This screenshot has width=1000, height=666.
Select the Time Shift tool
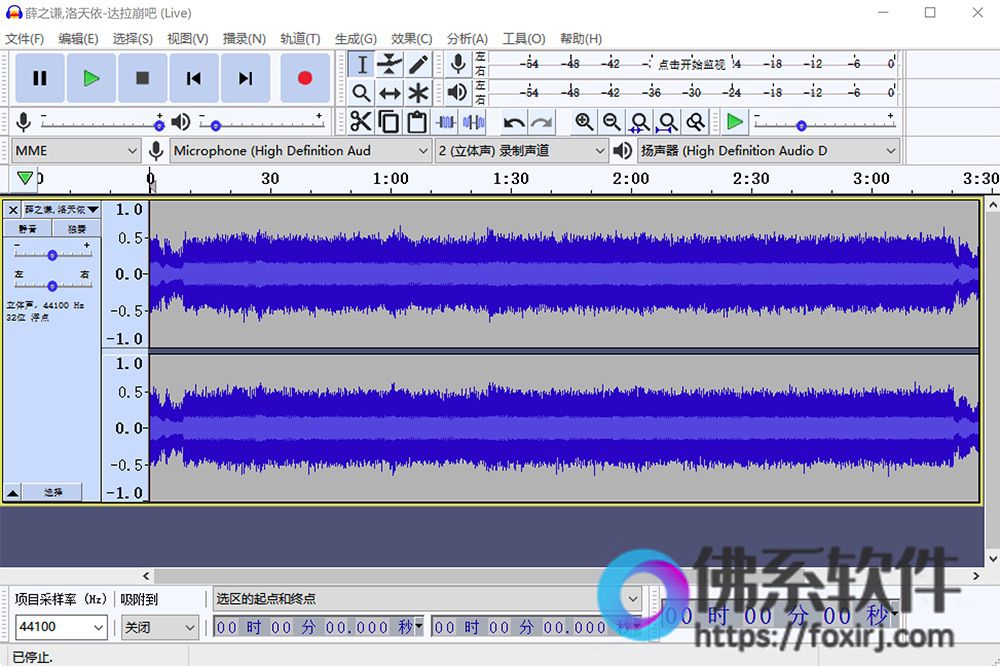pos(390,93)
